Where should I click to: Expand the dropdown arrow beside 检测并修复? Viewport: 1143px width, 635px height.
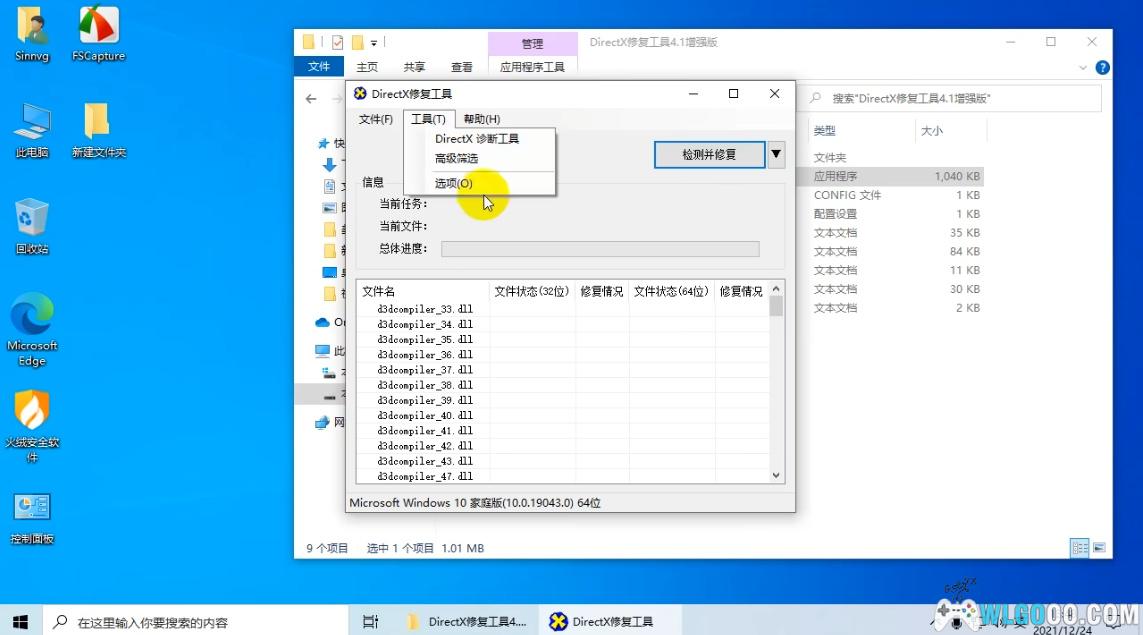coord(776,155)
